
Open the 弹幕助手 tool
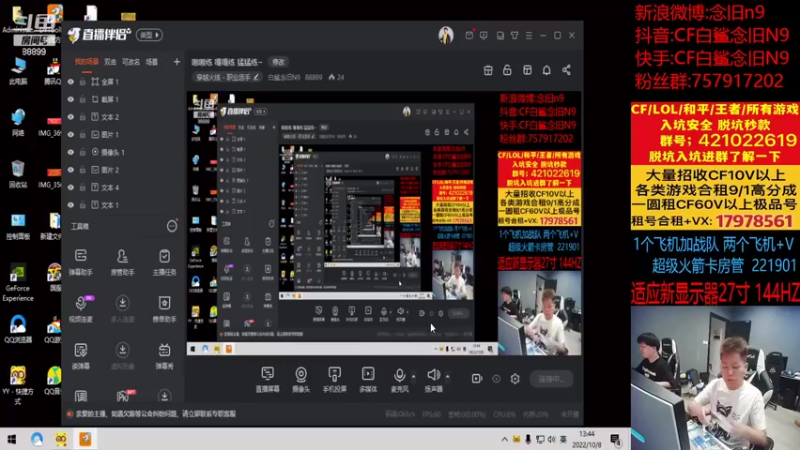tap(81, 262)
